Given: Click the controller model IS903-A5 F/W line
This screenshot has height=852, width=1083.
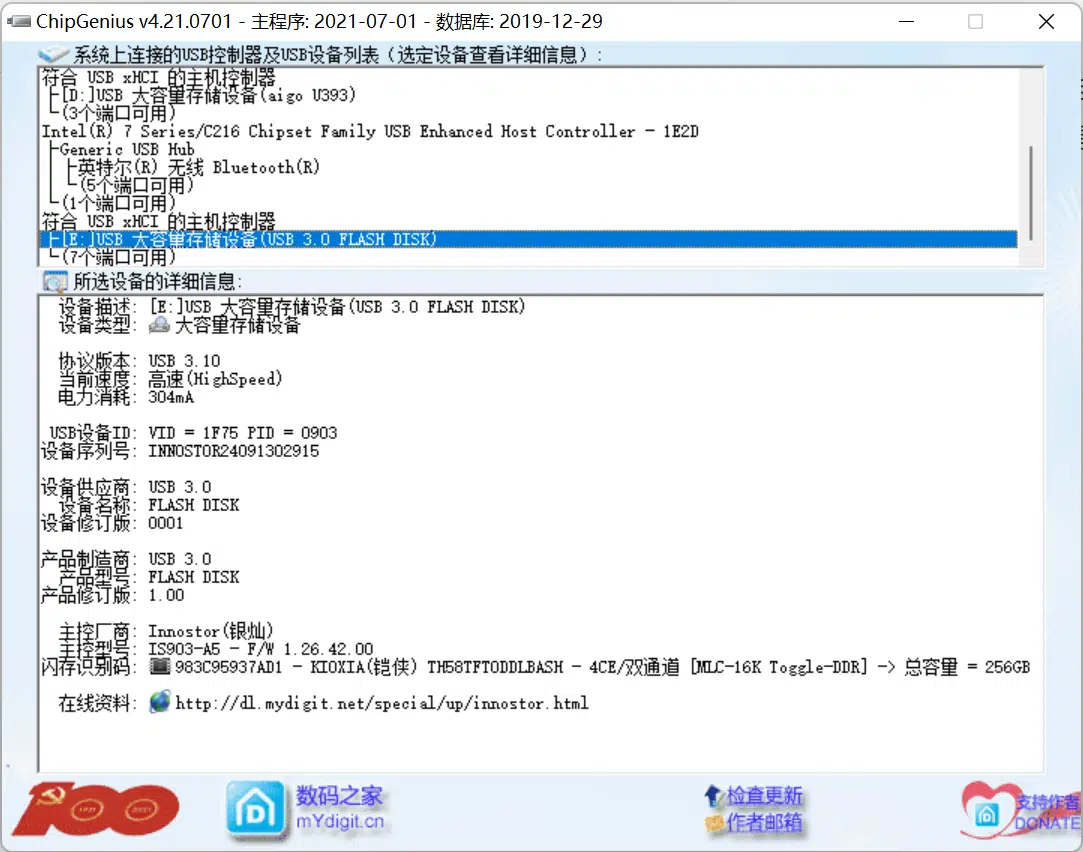Looking at the screenshot, I should coord(260,649).
